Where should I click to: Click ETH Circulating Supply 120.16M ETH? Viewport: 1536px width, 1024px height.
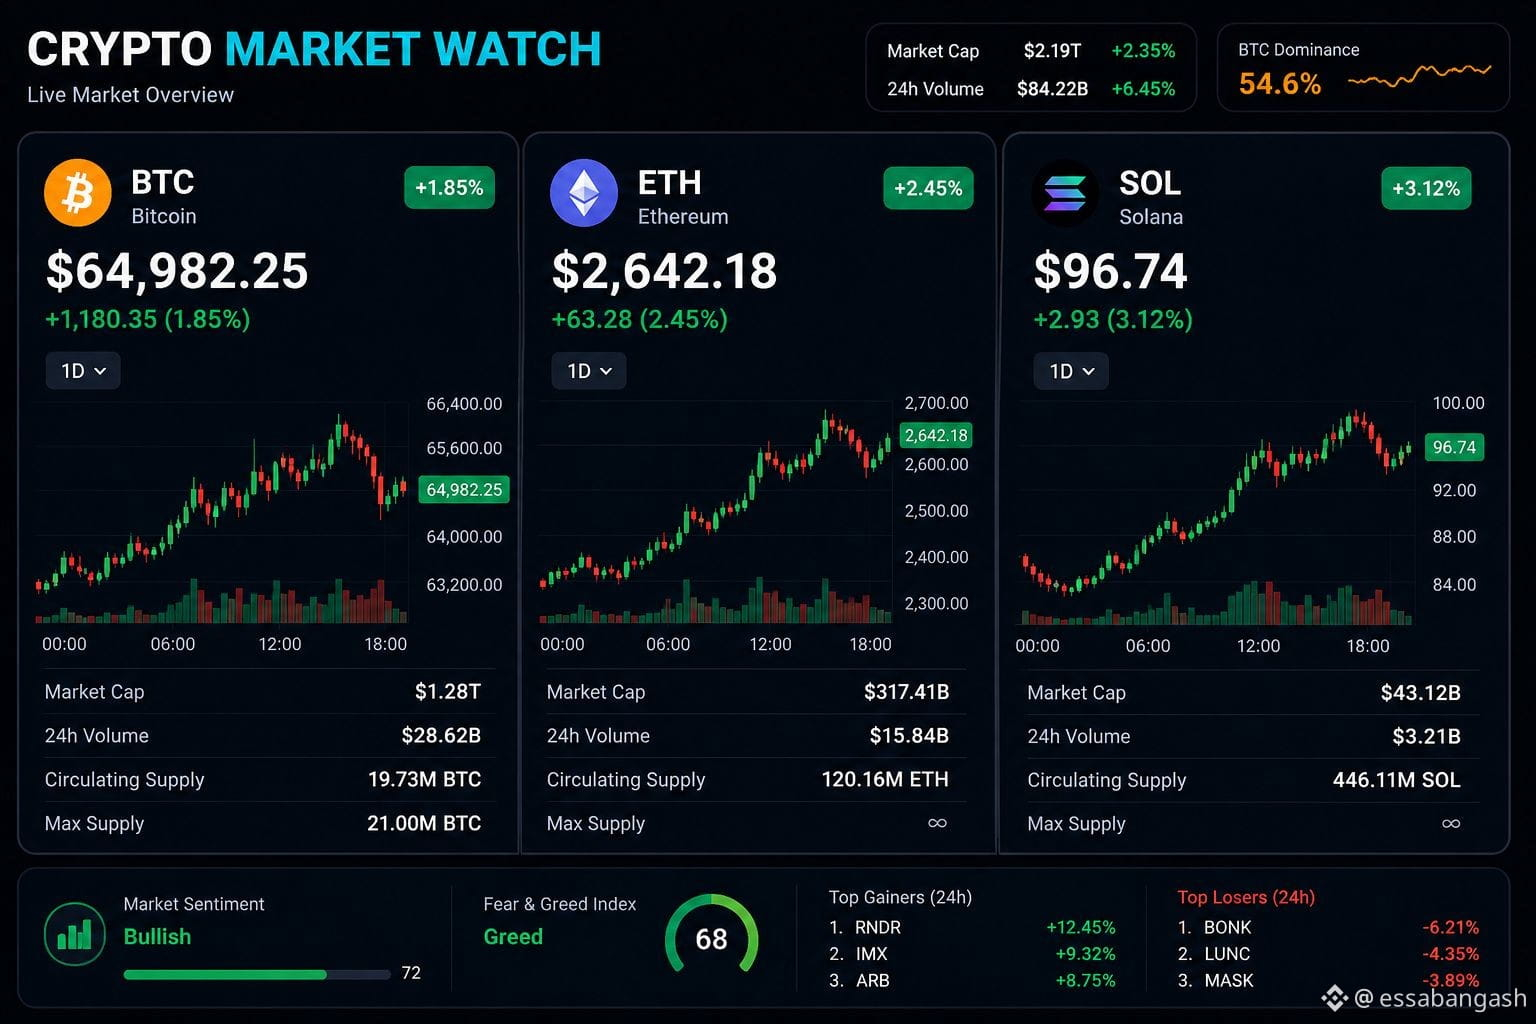tap(885, 779)
